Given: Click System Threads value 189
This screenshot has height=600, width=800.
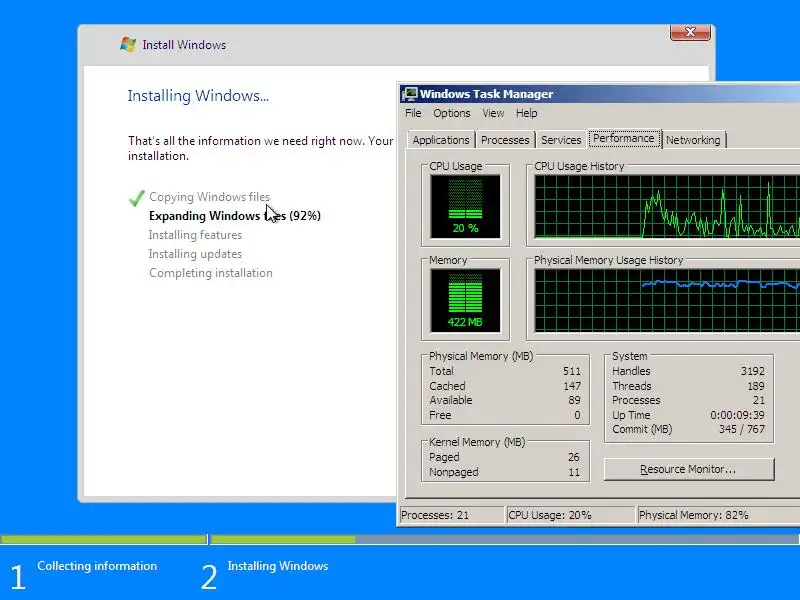Looking at the screenshot, I should click(x=756, y=386).
